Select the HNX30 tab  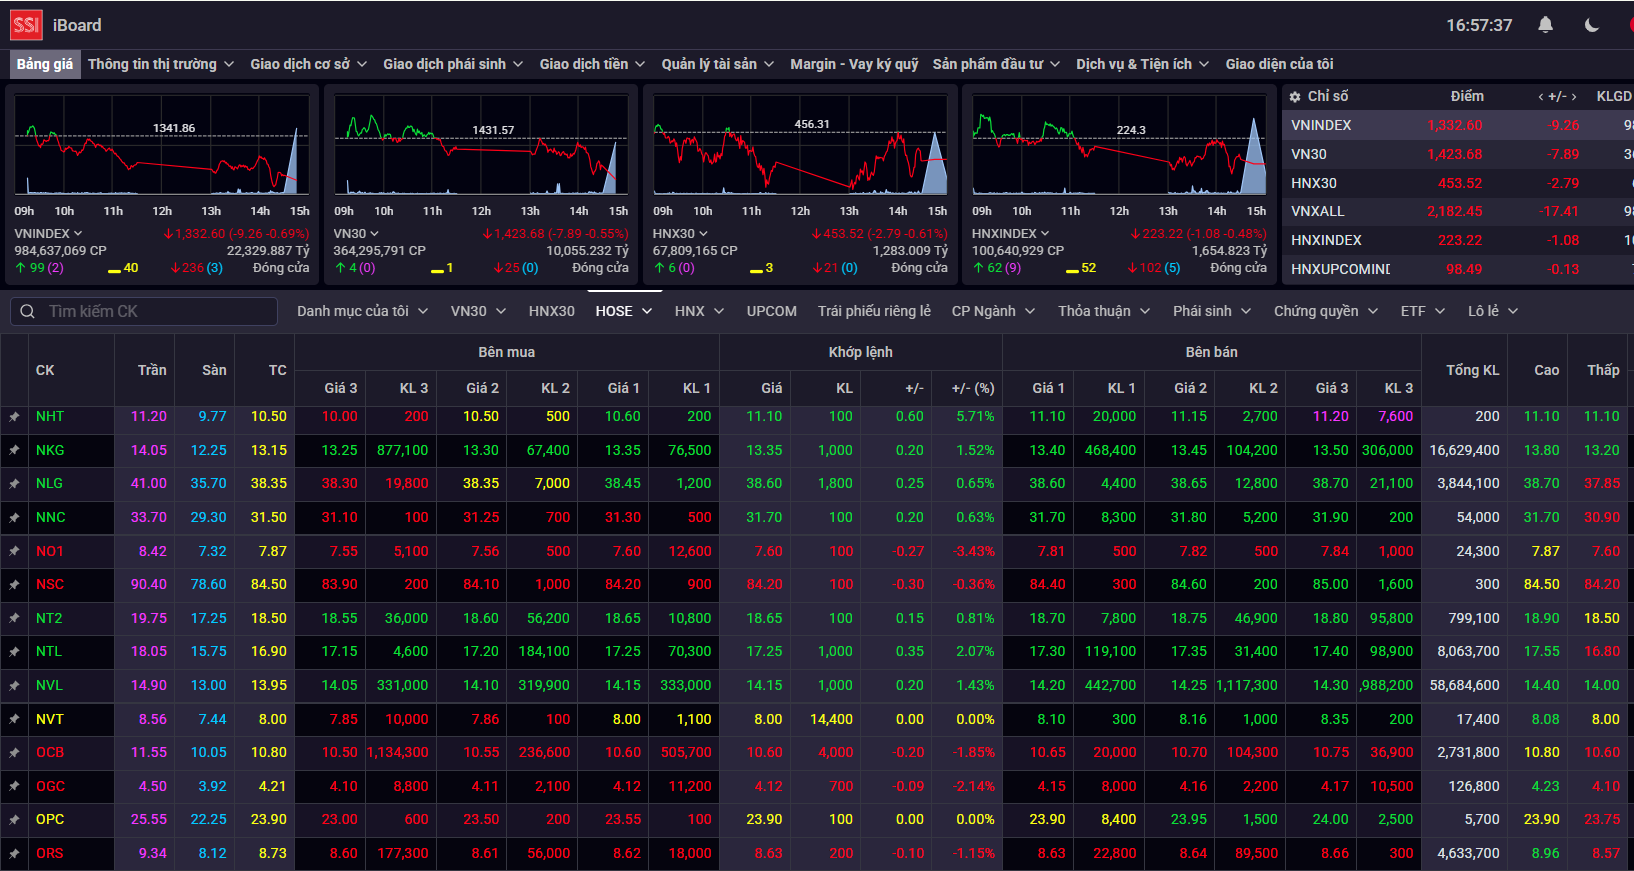pos(552,311)
